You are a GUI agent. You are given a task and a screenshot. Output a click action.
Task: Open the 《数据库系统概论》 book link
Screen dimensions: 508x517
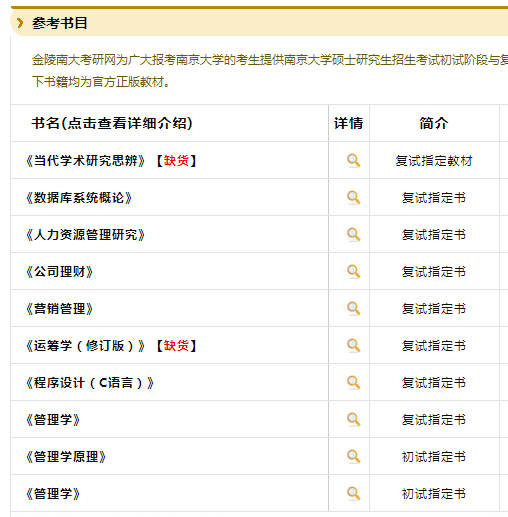click(79, 198)
